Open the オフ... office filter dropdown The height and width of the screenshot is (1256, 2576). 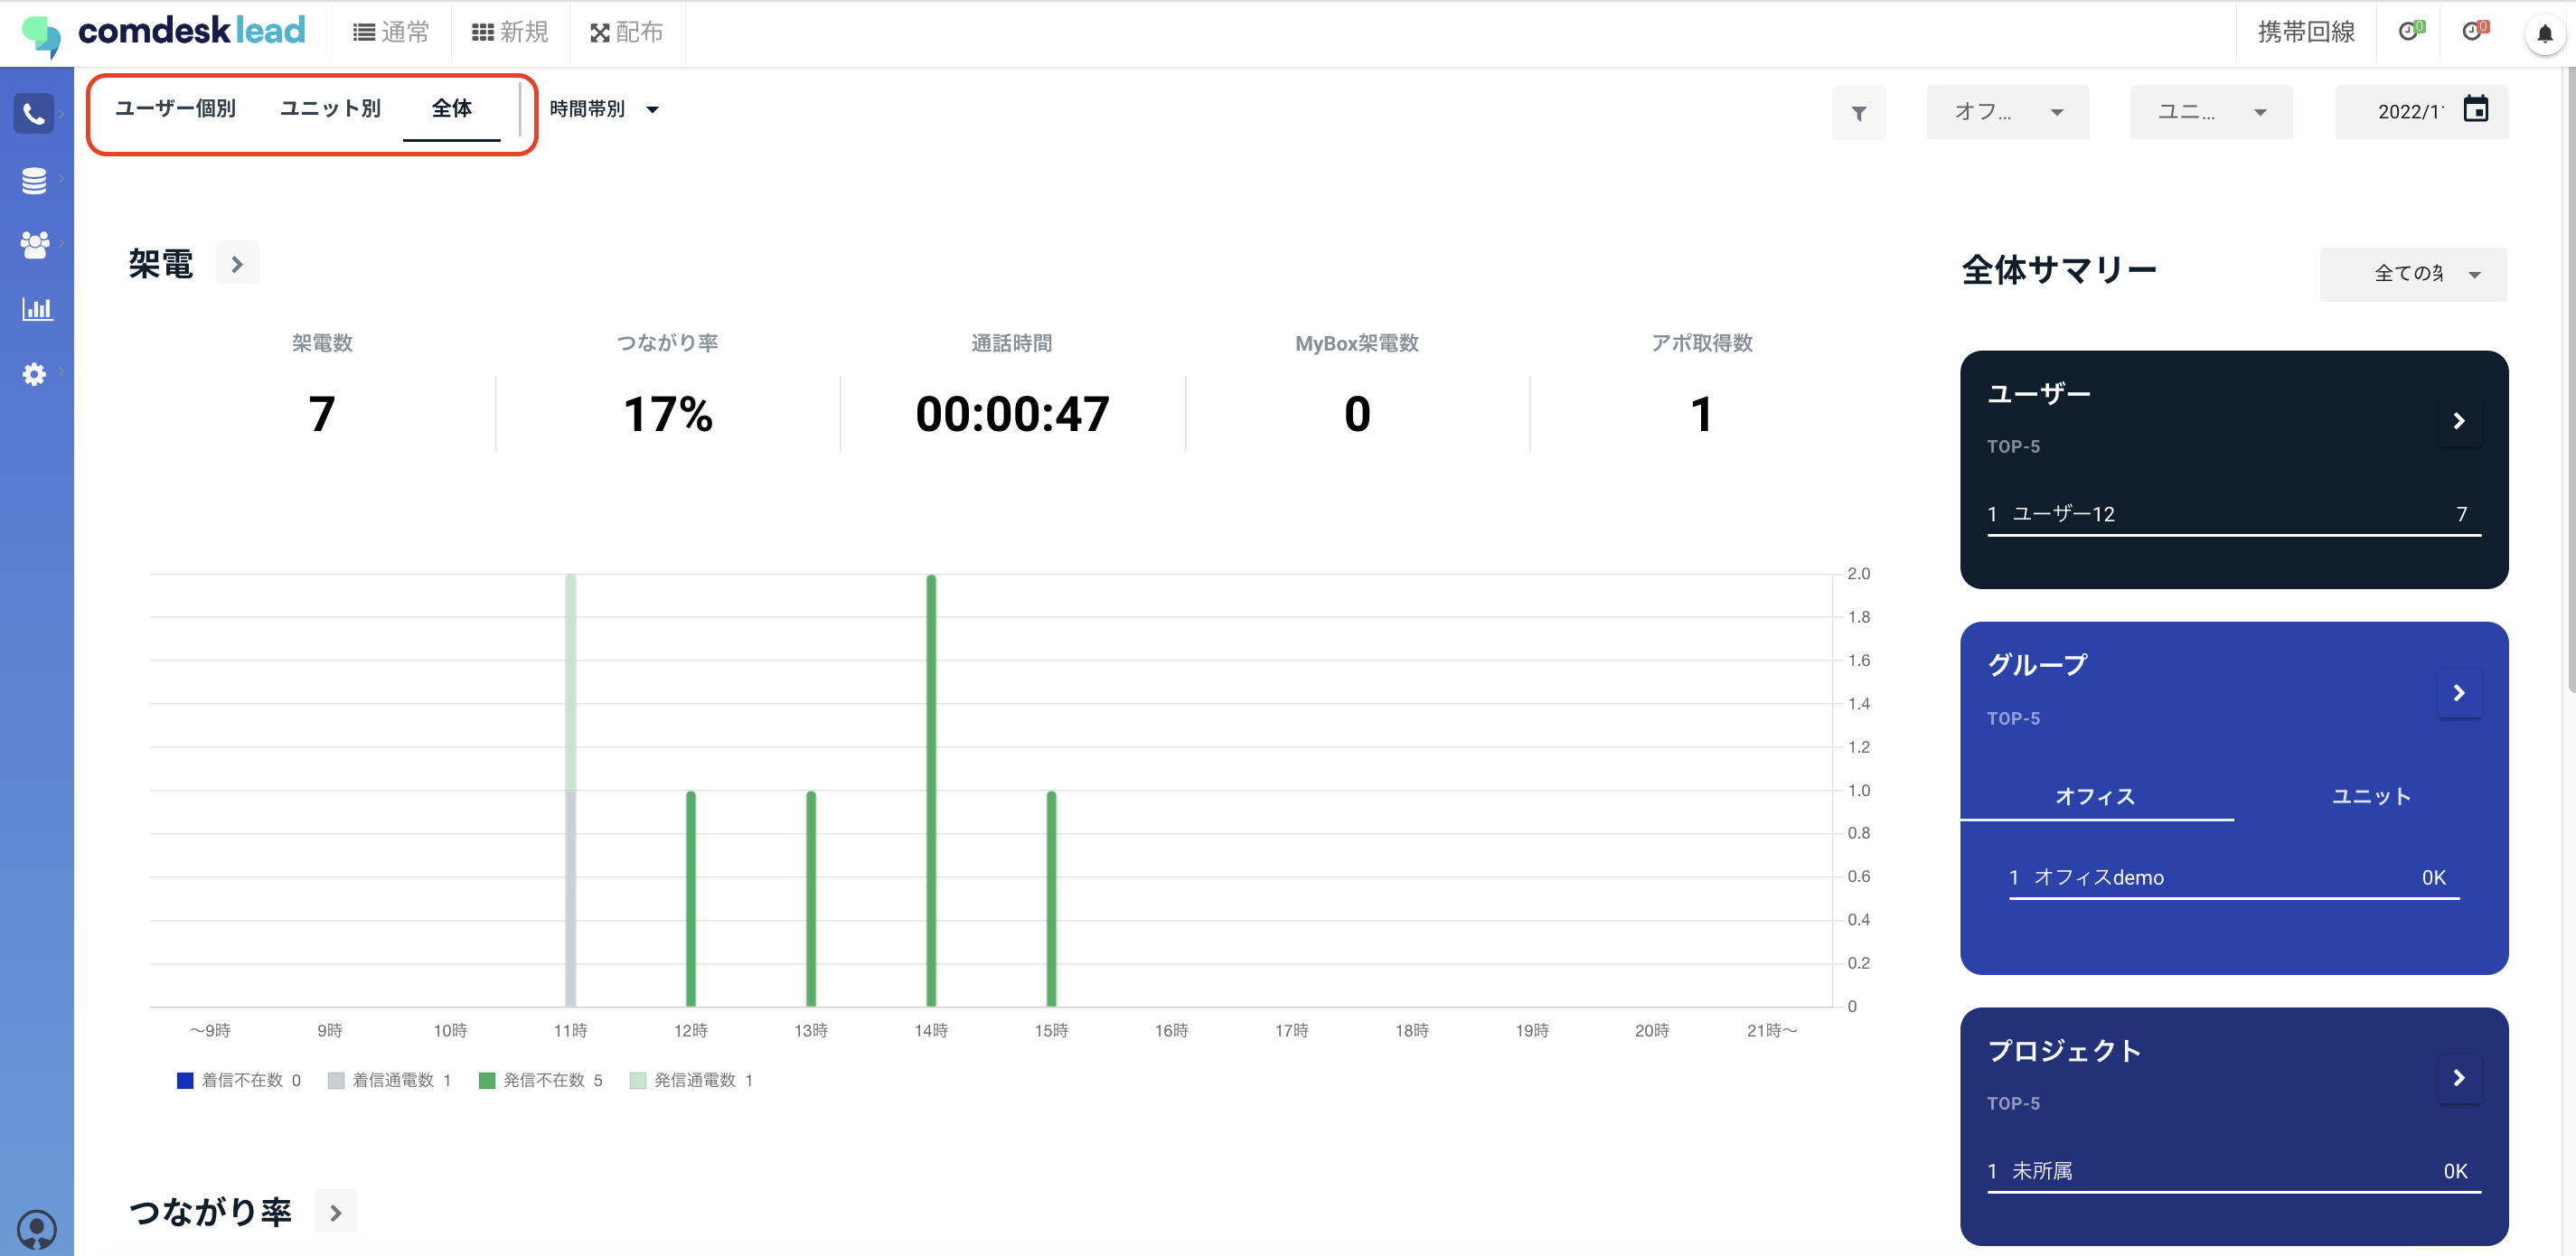[2007, 112]
